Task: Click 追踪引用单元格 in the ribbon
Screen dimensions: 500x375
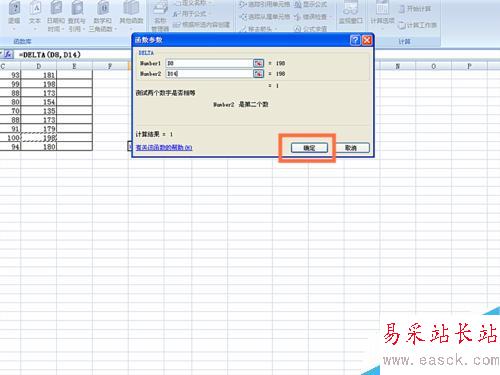Action: click(x=265, y=5)
